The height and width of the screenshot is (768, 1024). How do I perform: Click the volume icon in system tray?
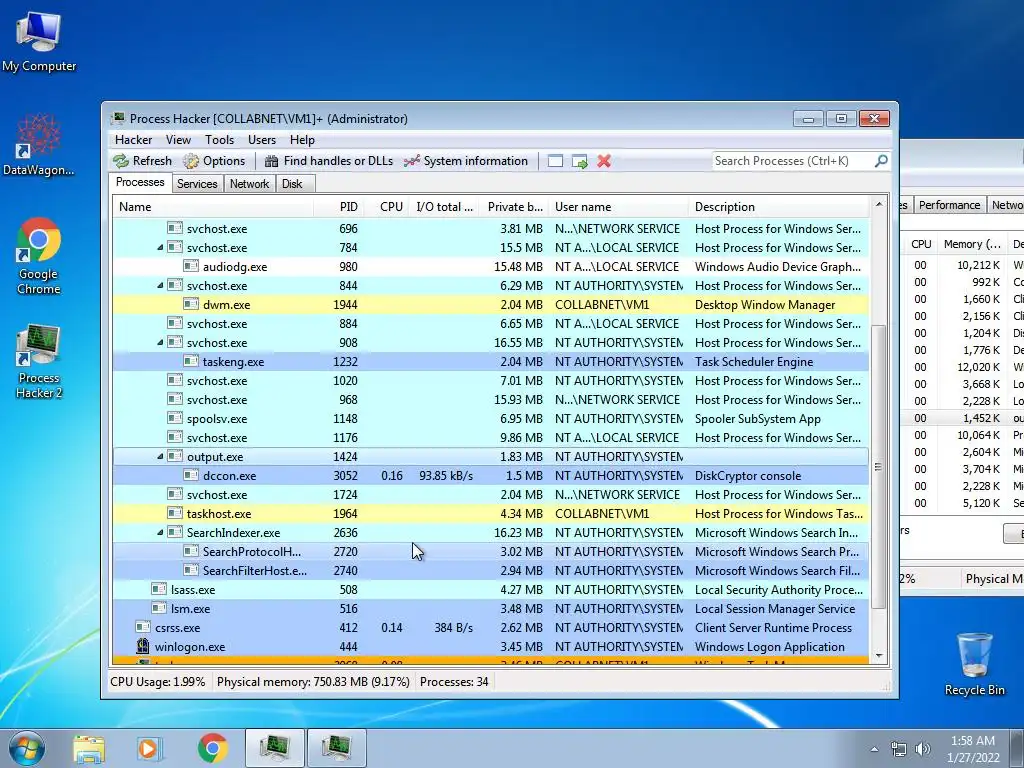[923, 749]
